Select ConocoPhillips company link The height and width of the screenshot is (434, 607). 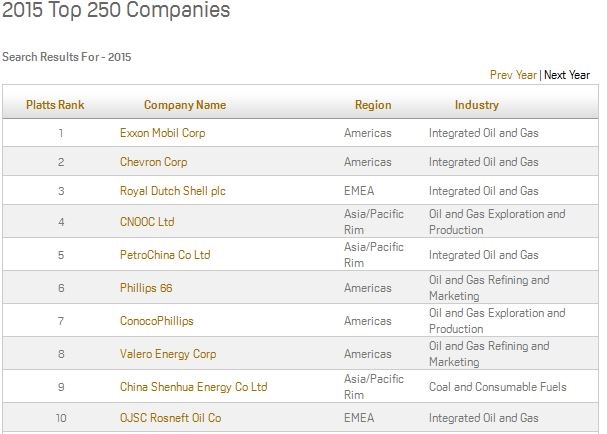pyautogui.click(x=156, y=321)
